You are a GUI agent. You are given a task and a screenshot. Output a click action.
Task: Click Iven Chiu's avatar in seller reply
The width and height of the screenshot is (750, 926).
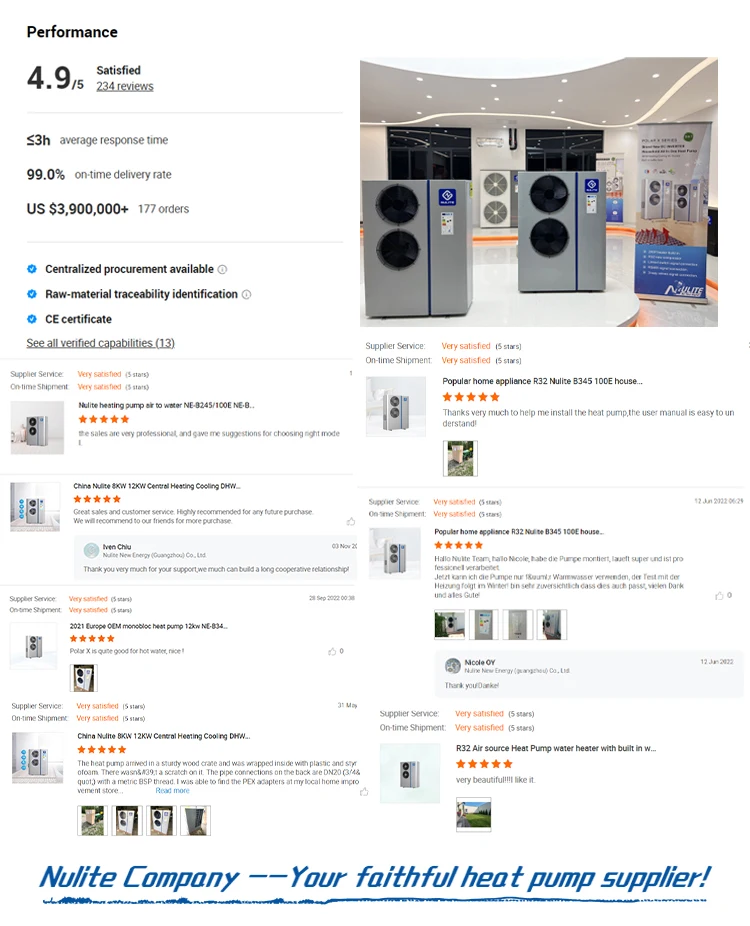[92, 550]
